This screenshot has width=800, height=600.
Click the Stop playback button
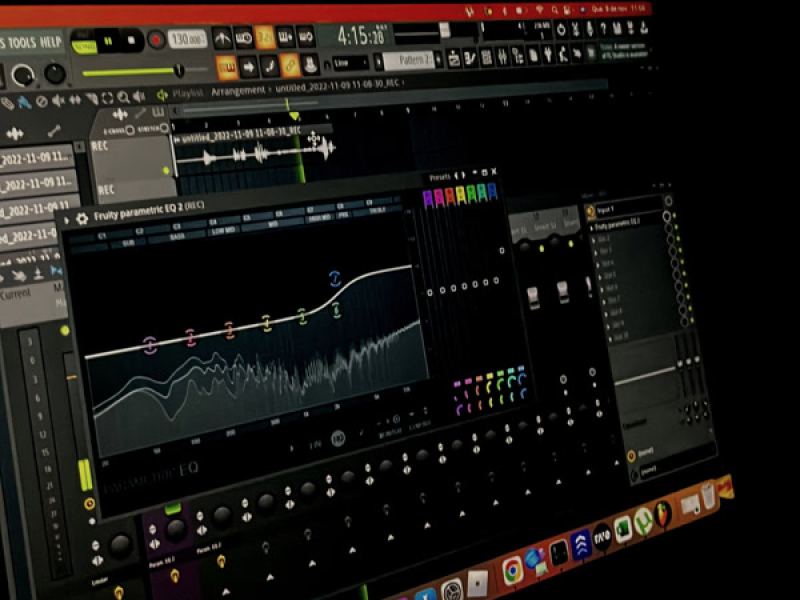pos(133,41)
